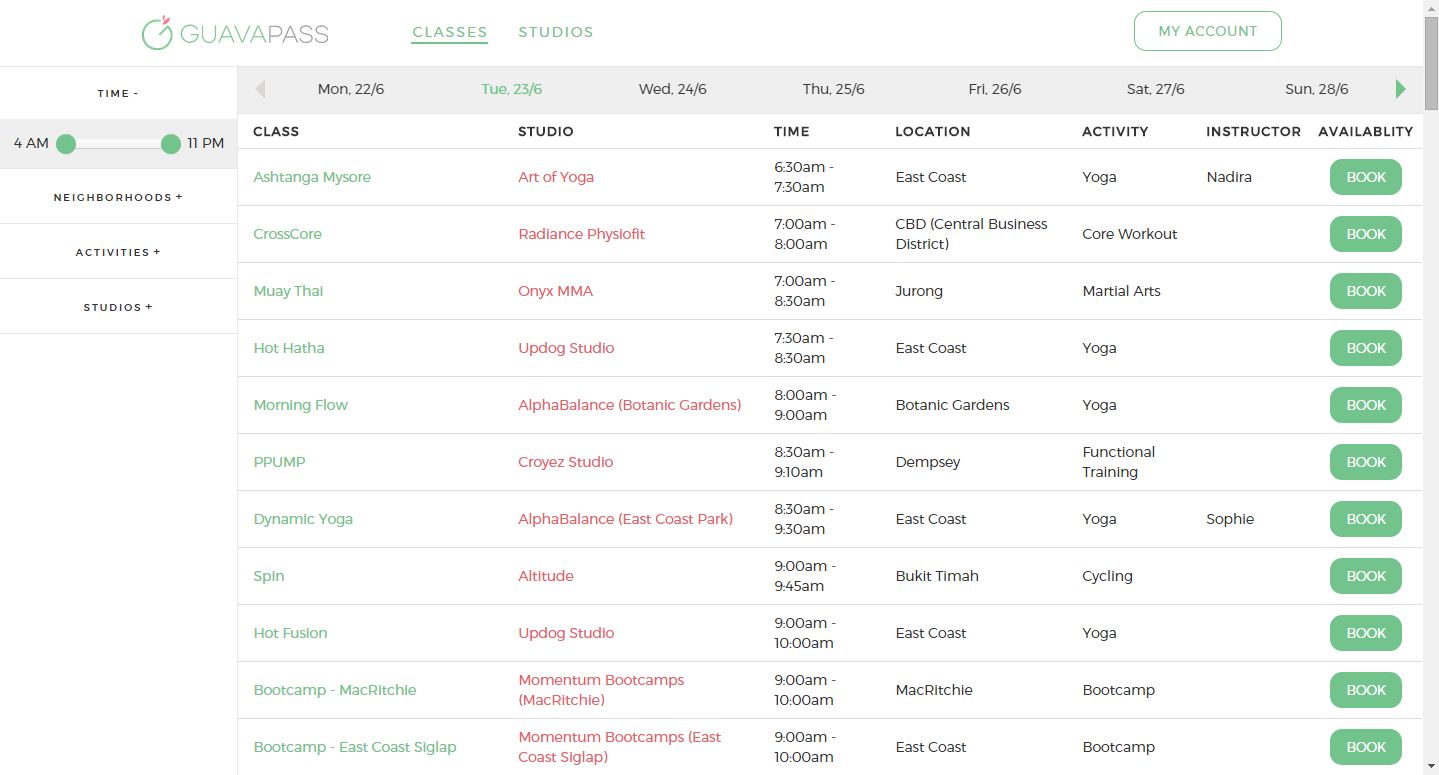Select Sat, 27/6 date tab
The height and width of the screenshot is (775, 1439).
pos(1156,89)
